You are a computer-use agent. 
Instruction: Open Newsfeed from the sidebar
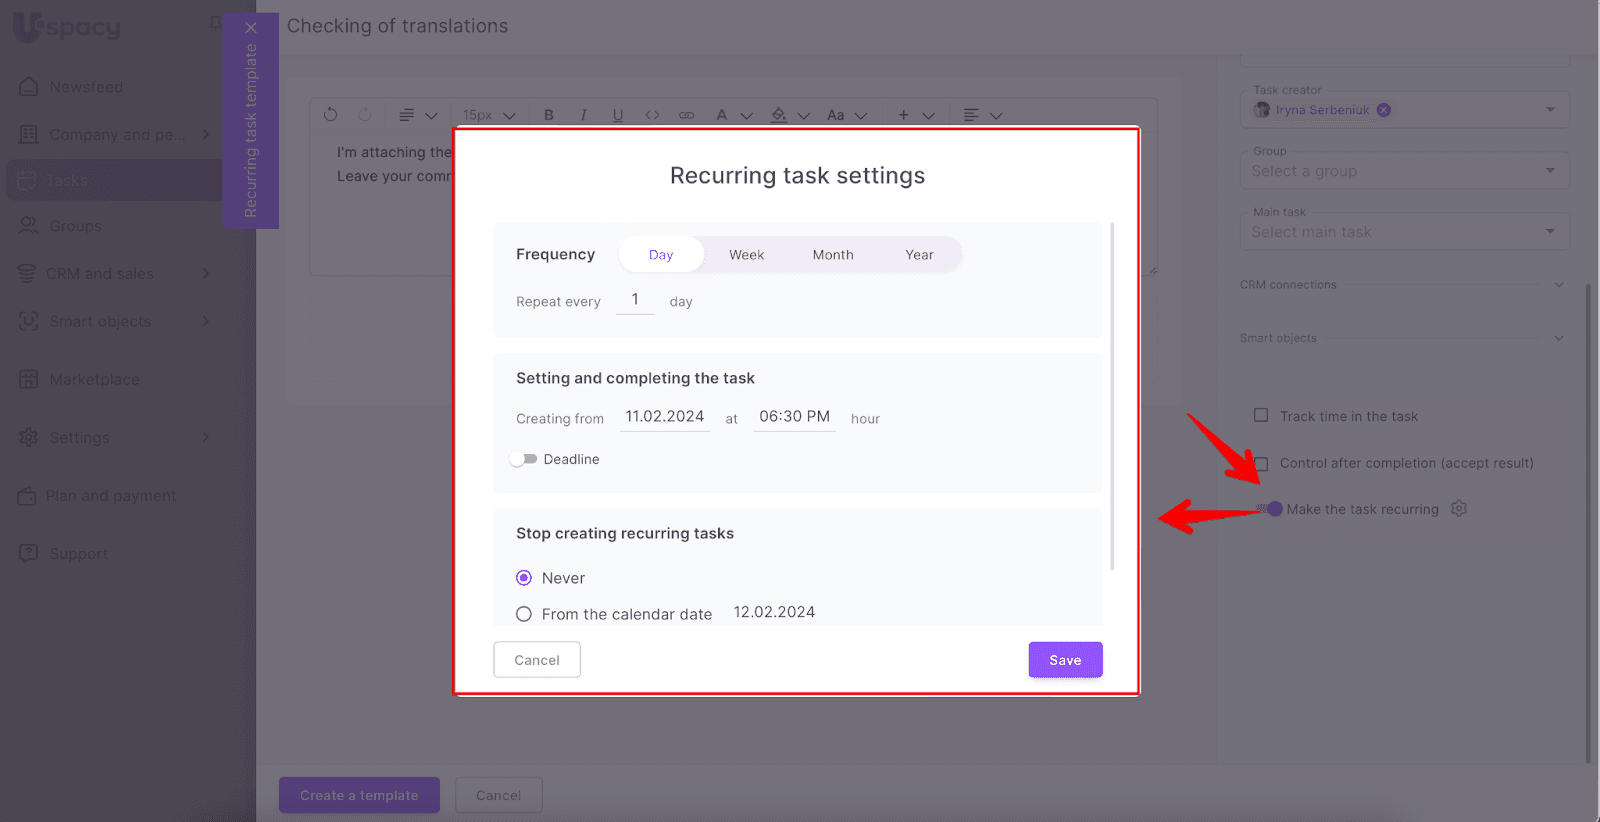click(86, 87)
